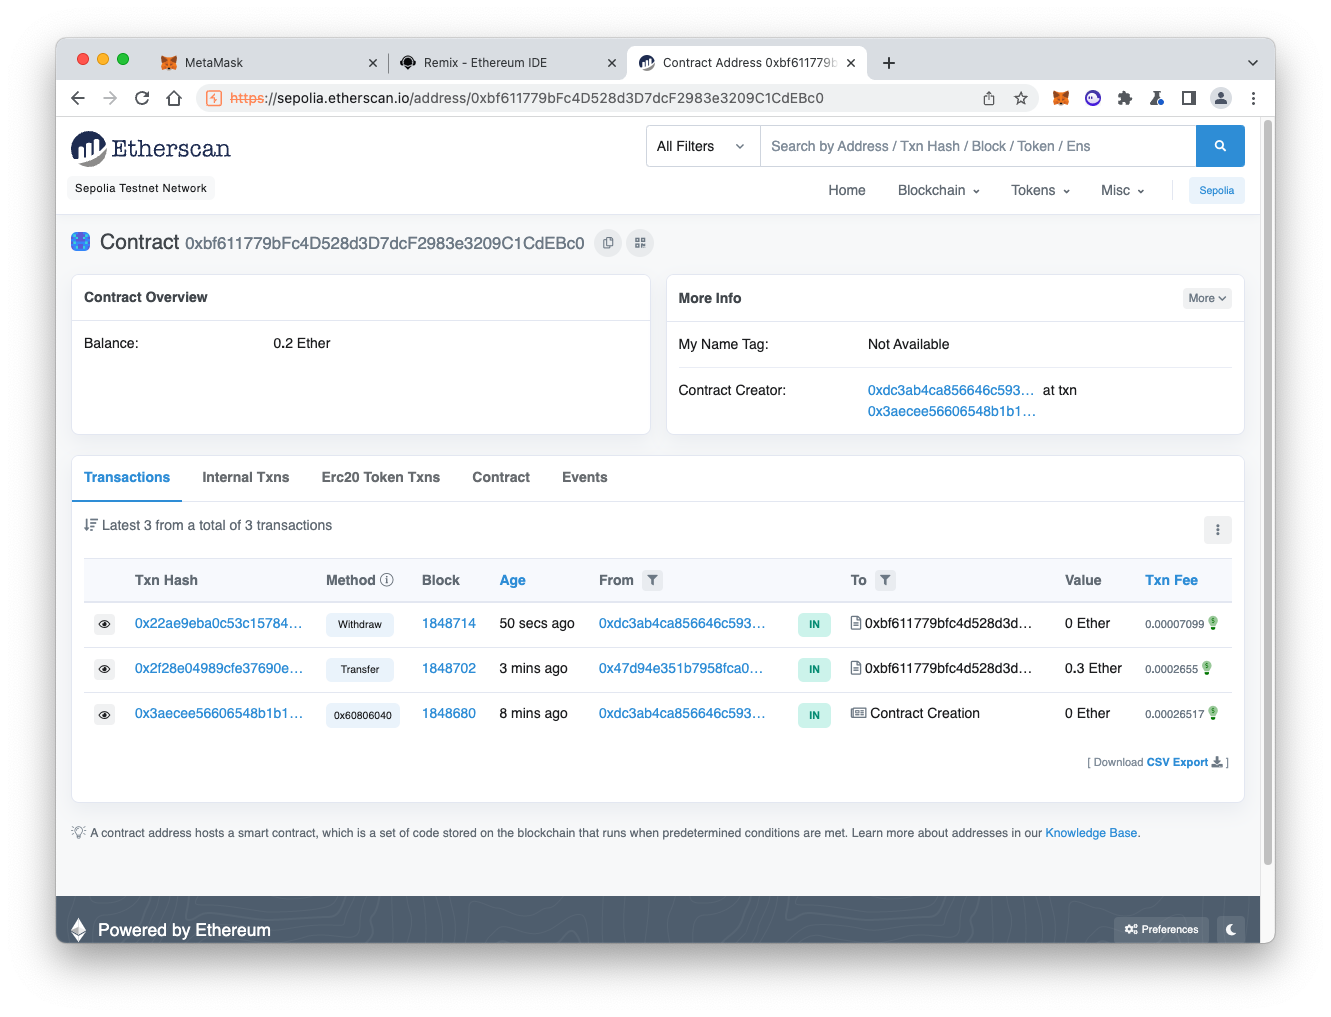Toggle dark mode with the moon button

coord(1231,930)
